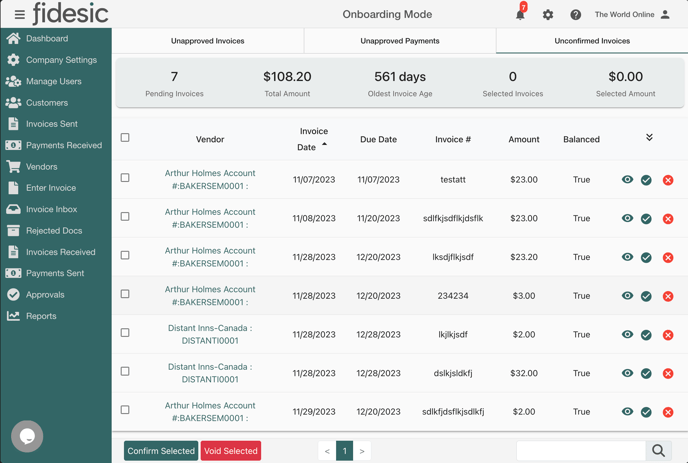Screen dimensions: 688x463
Task: Select page 1 in pagination
Action: pos(345,451)
